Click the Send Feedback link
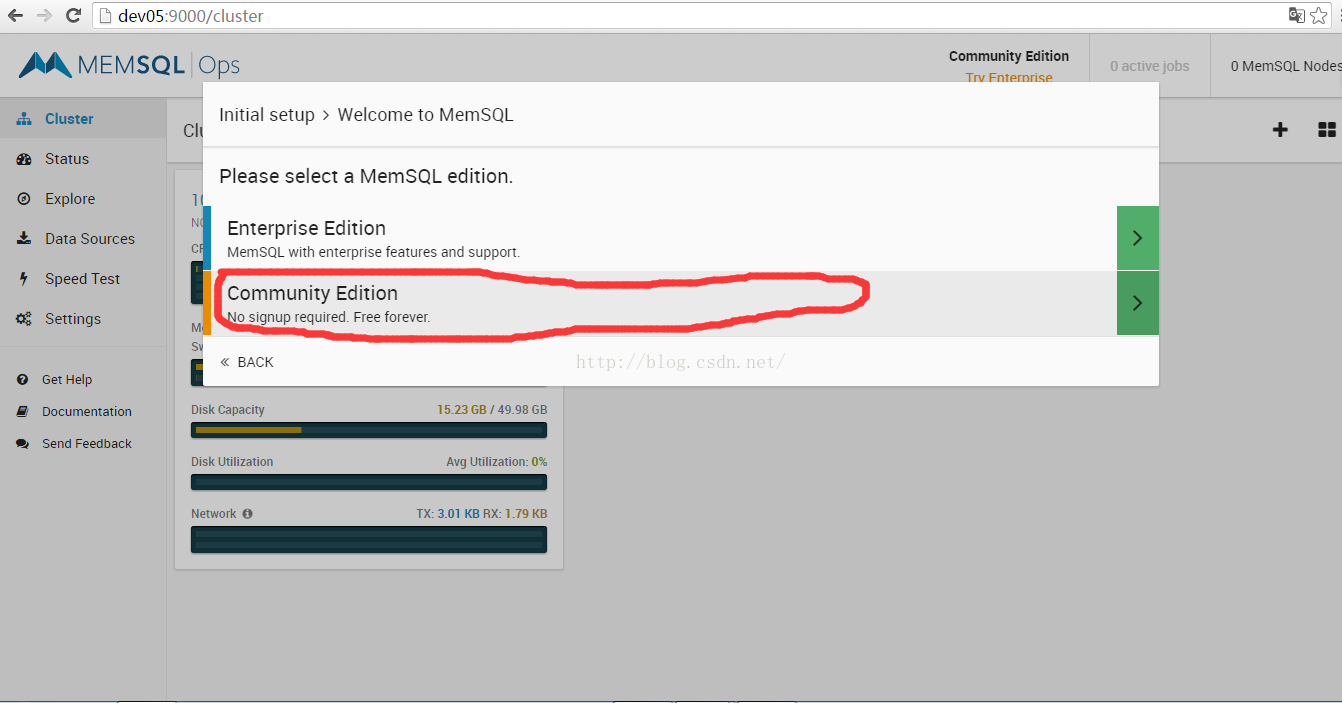1342x703 pixels. [x=86, y=444]
